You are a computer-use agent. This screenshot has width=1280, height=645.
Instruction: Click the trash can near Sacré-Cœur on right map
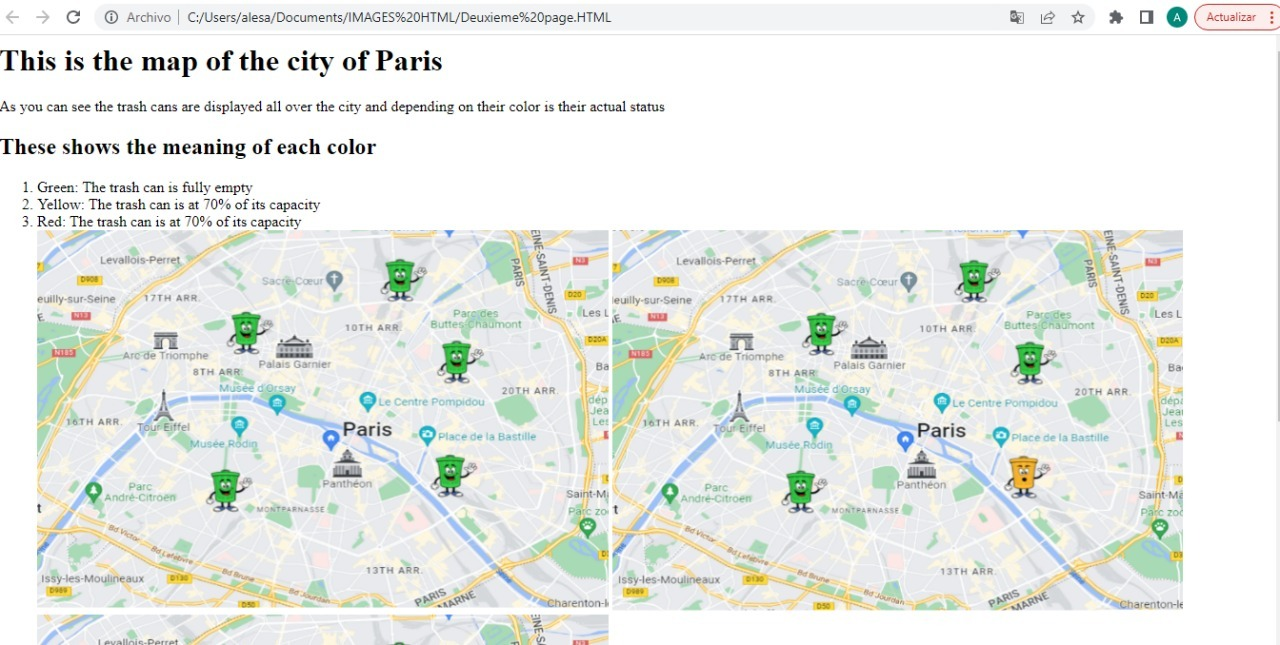(975, 281)
